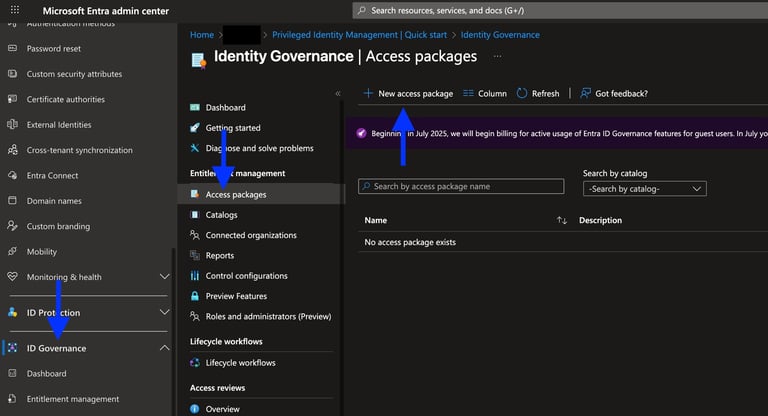Viewport: 768px width, 416px height.
Task: Click Search by access package name field
Action: click(461, 186)
